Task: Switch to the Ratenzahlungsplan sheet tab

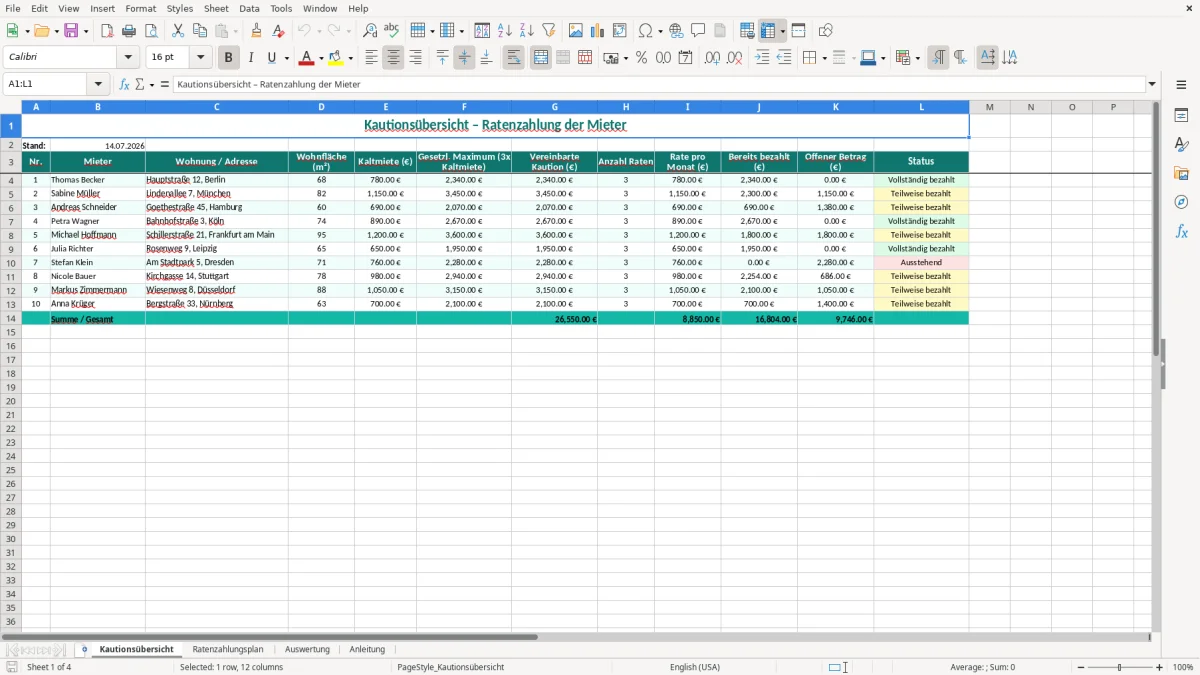Action: 228,649
